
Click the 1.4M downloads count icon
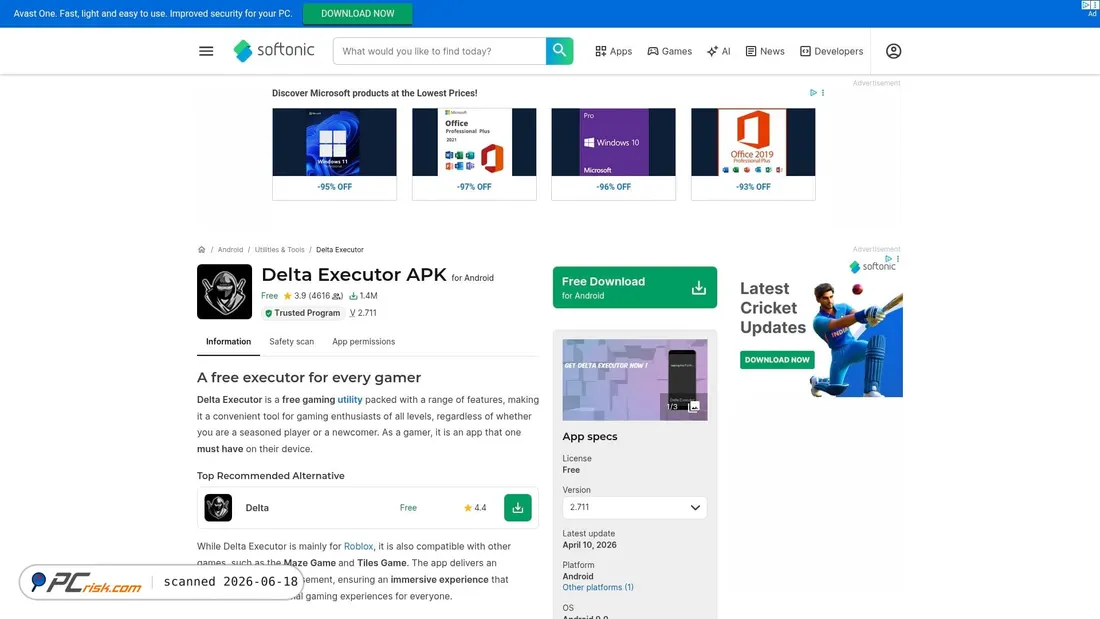coord(354,296)
